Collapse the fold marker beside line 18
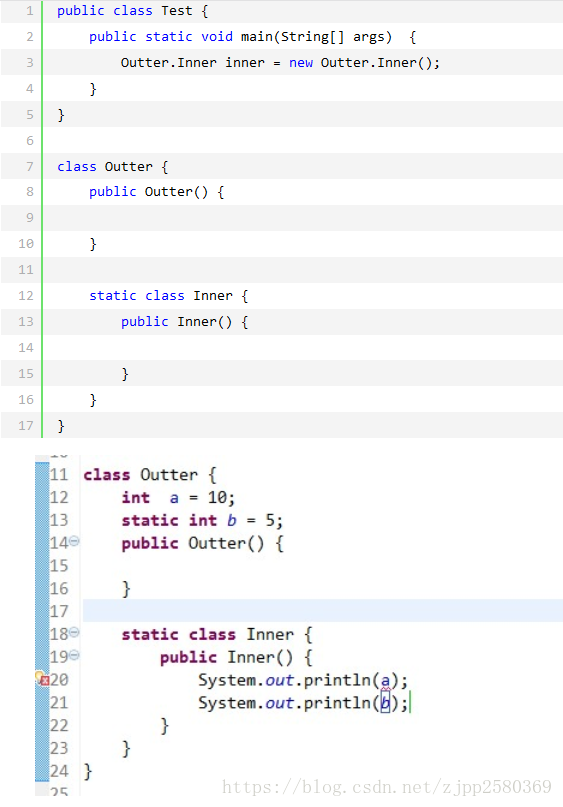The height and width of the screenshot is (807, 563). tap(75, 632)
